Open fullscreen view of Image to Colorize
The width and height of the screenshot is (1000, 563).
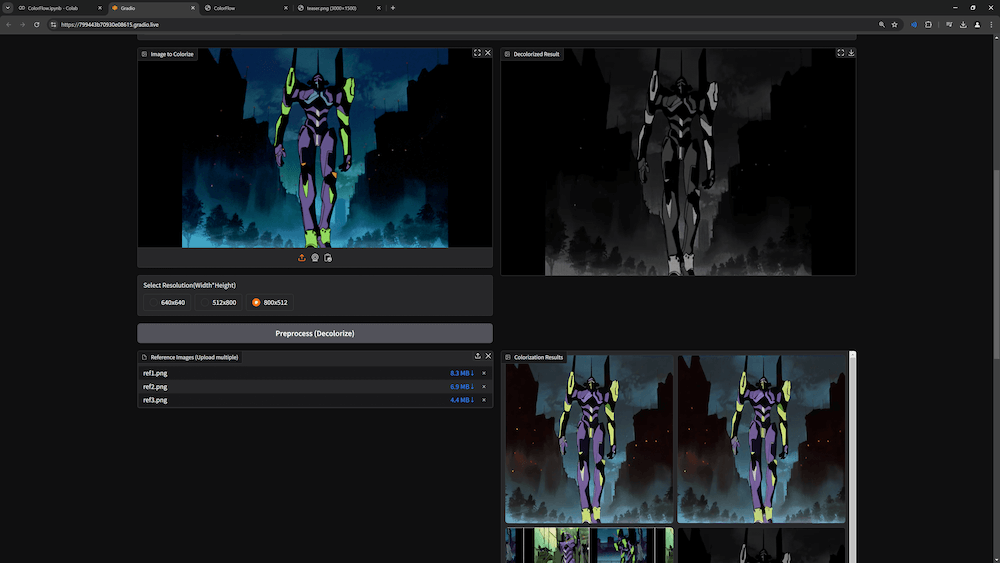pos(477,53)
